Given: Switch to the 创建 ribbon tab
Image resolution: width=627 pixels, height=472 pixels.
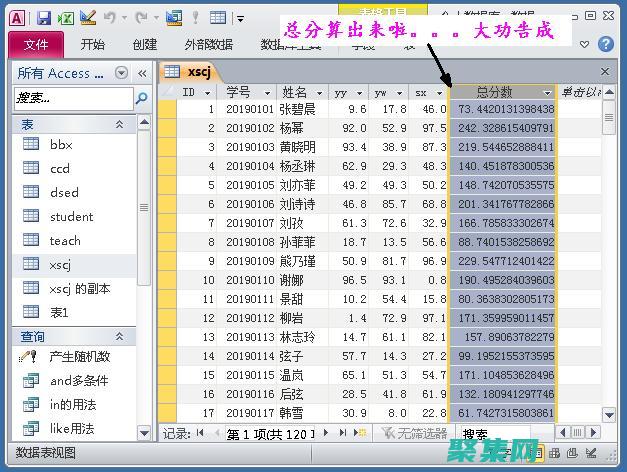Looking at the screenshot, I should 145,45.
